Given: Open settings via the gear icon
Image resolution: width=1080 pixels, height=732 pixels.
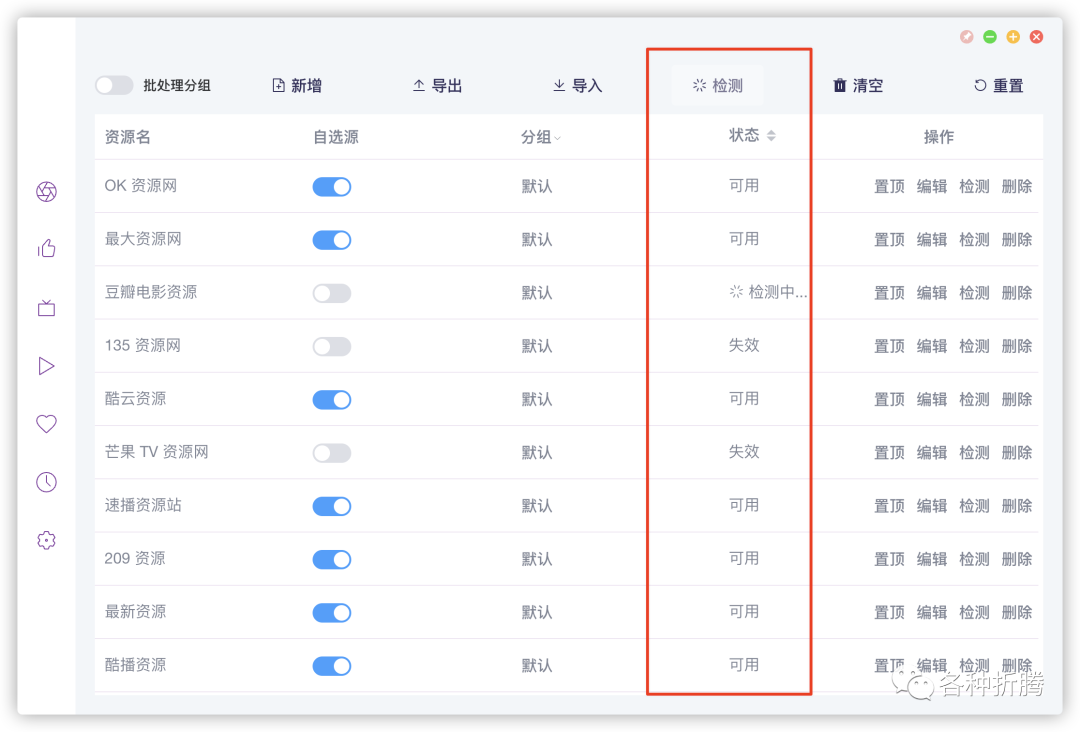Looking at the screenshot, I should (46, 540).
